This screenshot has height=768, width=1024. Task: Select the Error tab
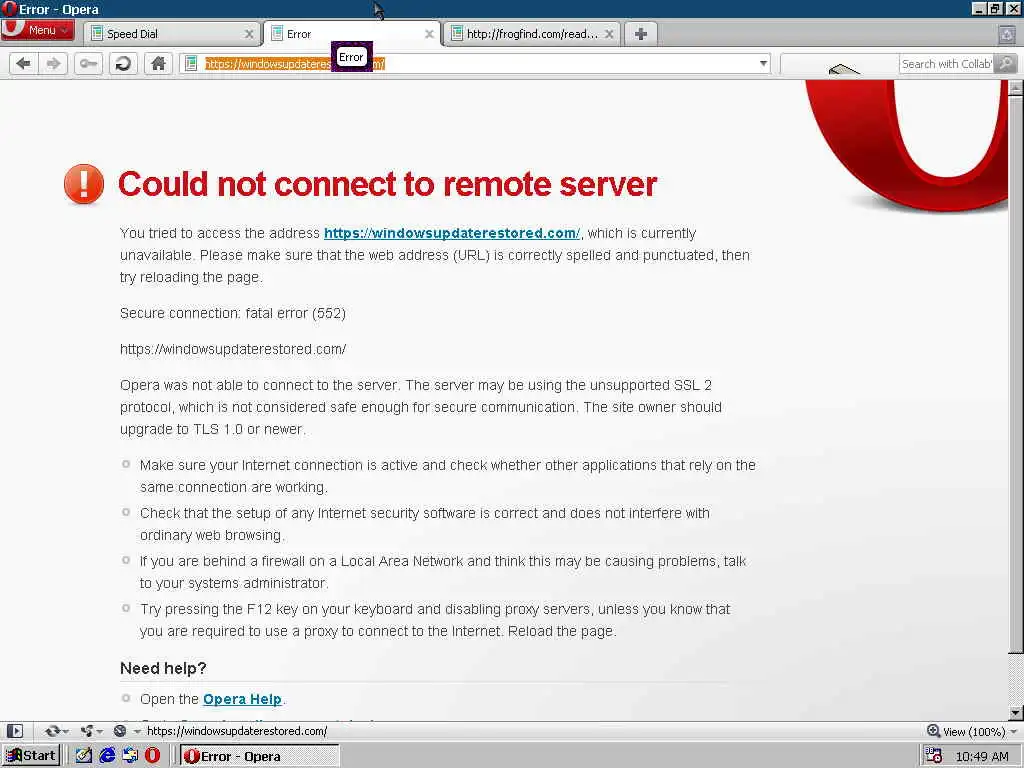coord(353,34)
